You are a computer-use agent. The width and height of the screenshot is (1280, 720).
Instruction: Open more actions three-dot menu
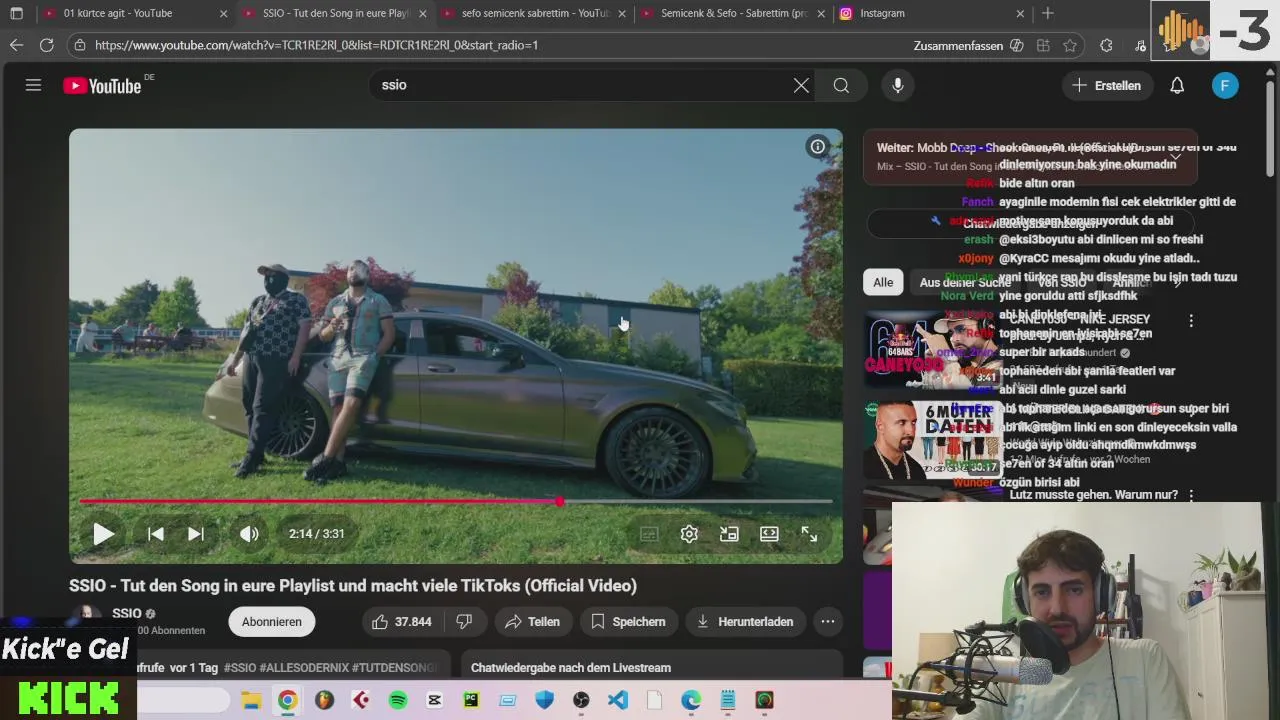828,621
